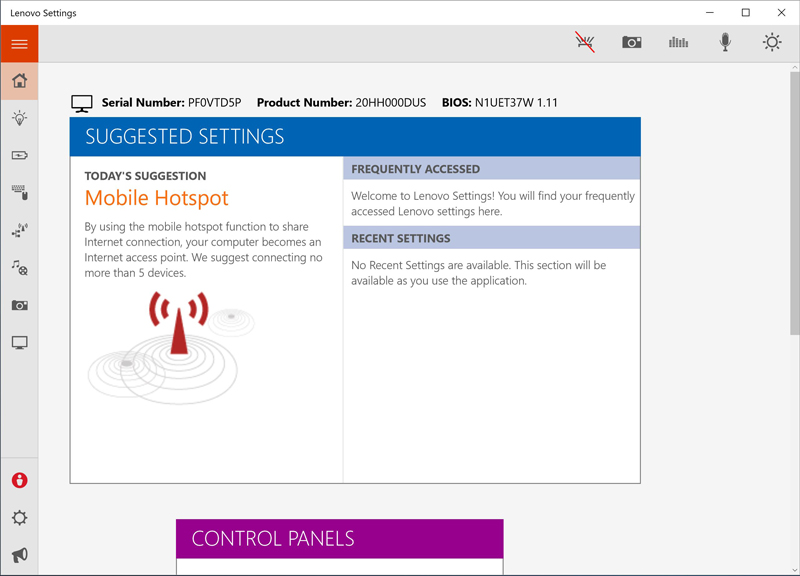The height and width of the screenshot is (576, 800).
Task: Open the hamburger navigation menu
Action: click(19, 44)
